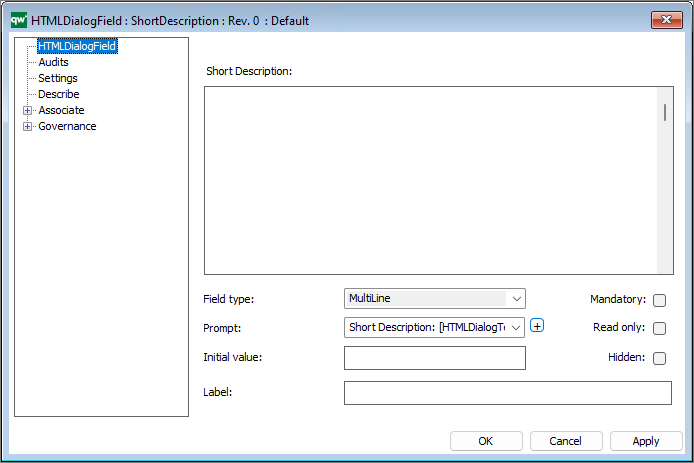Check the Hidden checkbox
Image resolution: width=694 pixels, height=463 pixels.
click(x=659, y=358)
